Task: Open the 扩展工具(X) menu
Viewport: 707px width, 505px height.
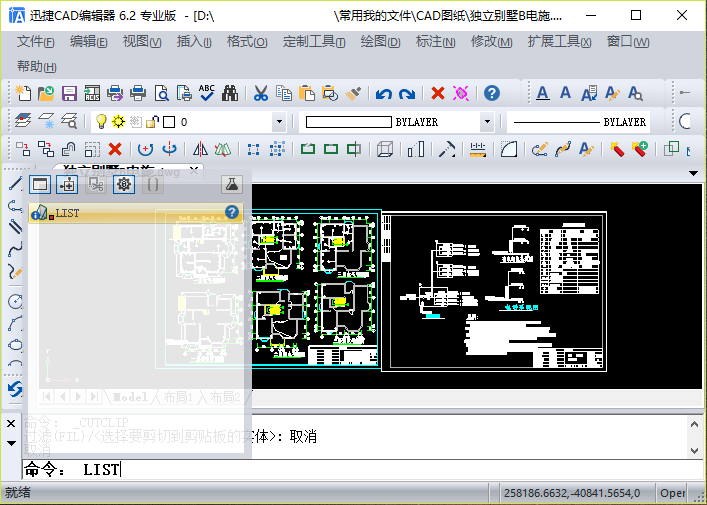Action: [x=559, y=42]
